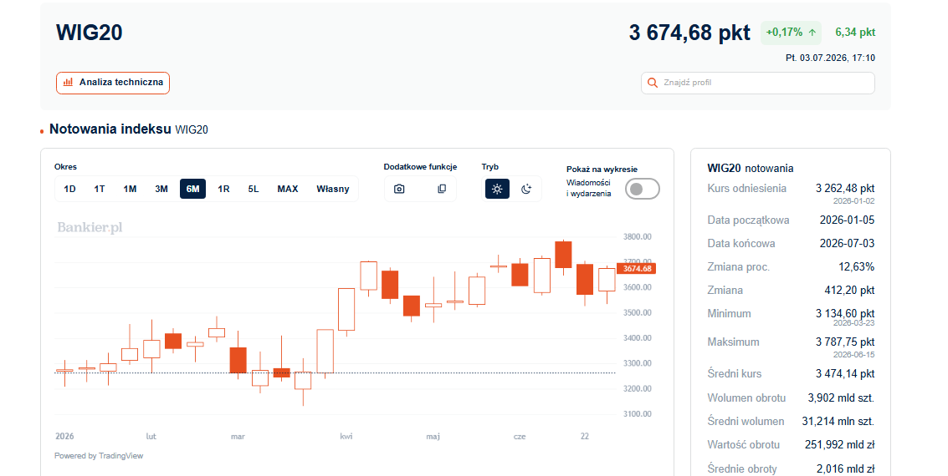Viewport: 948px width, 476px height.
Task: Click the Minimum value 3 134,60 pkt
Action: pyautogui.click(x=845, y=313)
